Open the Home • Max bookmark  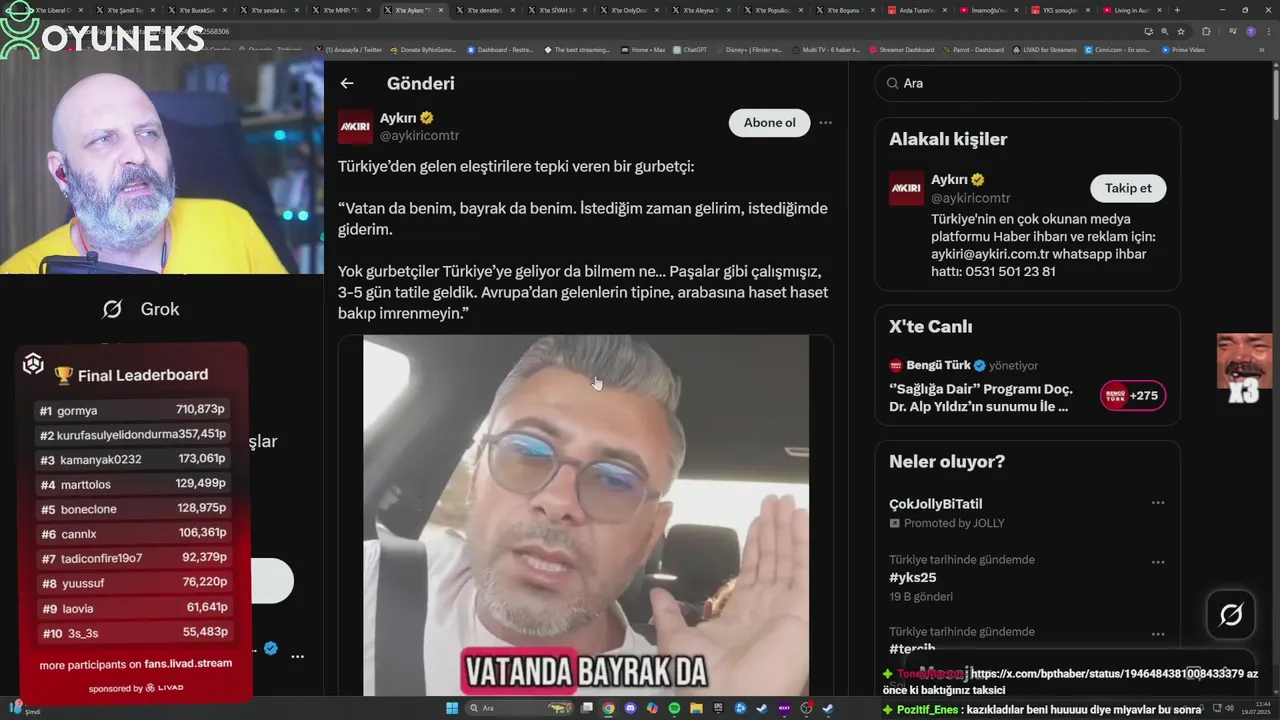[x=642, y=50]
